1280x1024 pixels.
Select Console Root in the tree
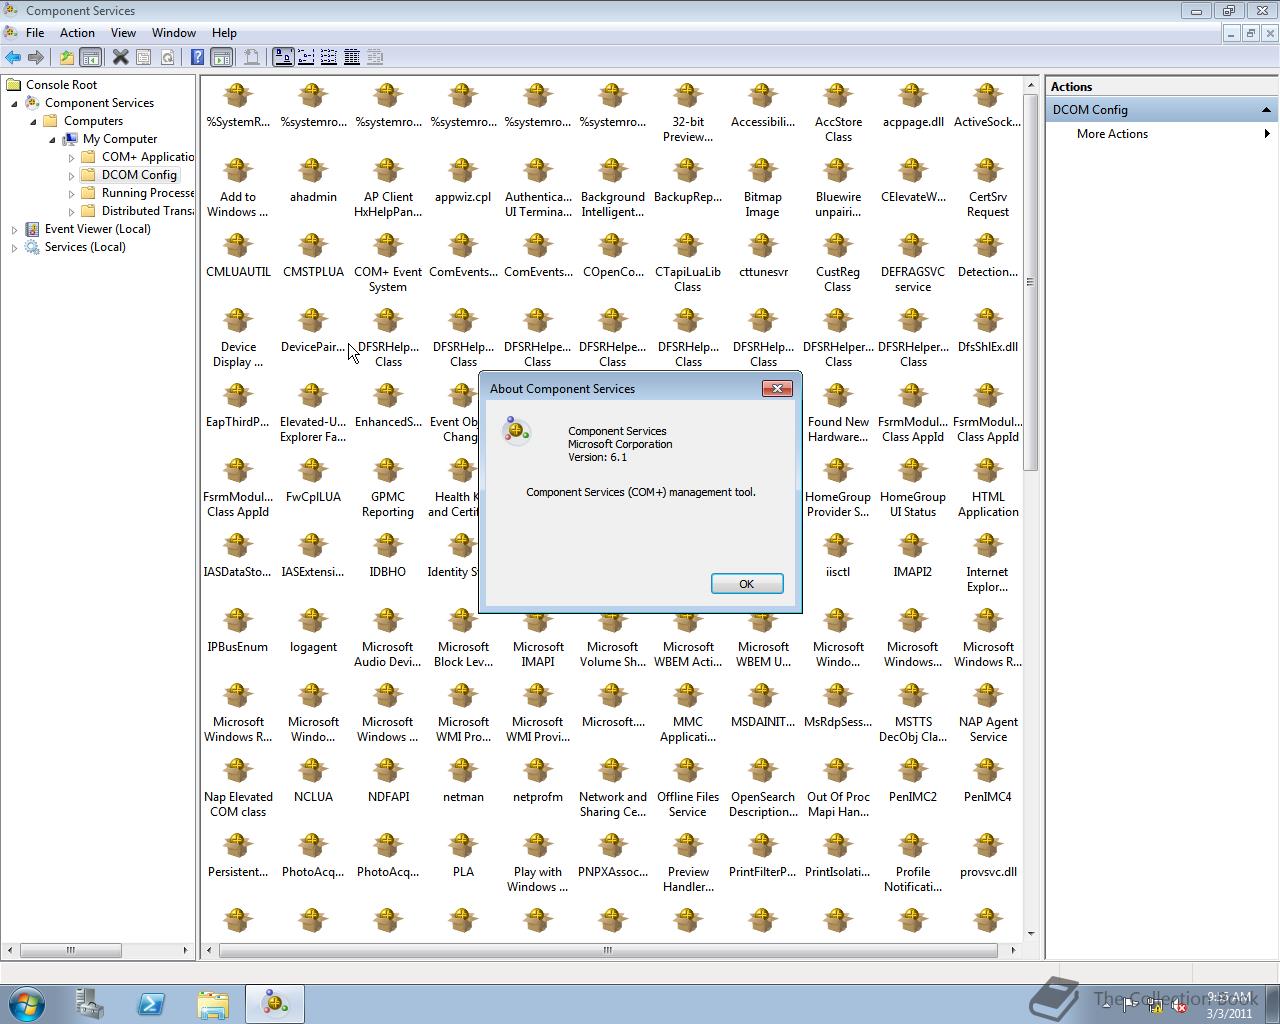[x=62, y=85]
